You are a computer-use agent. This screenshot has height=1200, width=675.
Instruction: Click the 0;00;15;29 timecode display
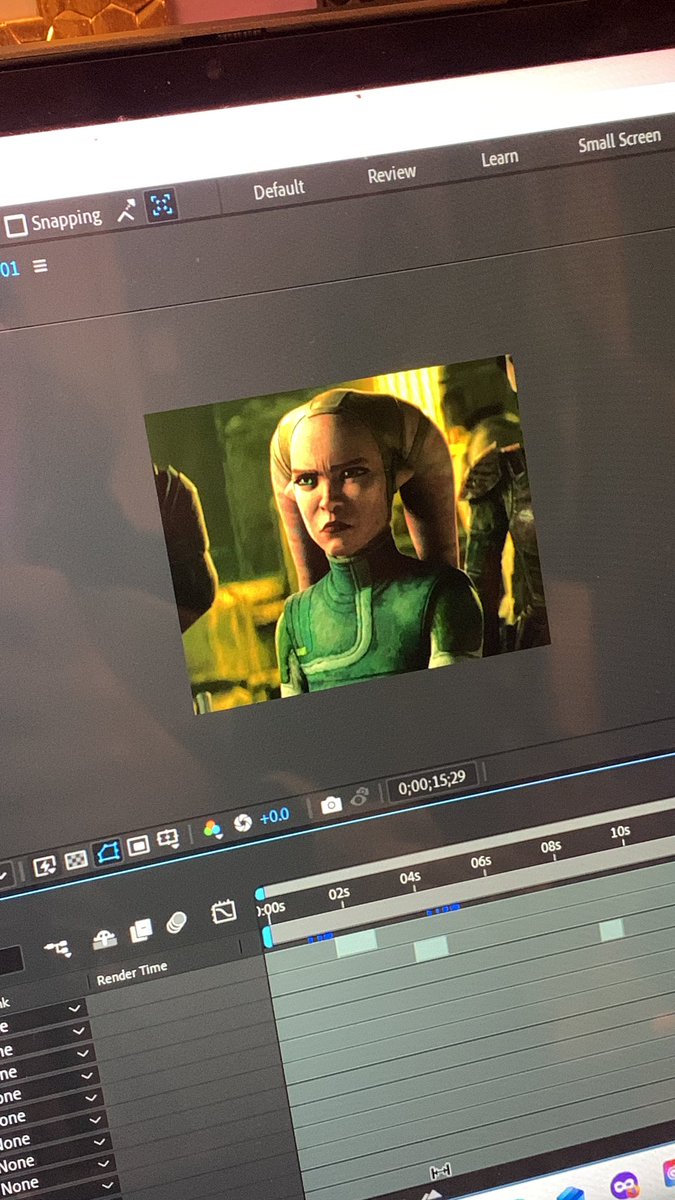(x=432, y=782)
